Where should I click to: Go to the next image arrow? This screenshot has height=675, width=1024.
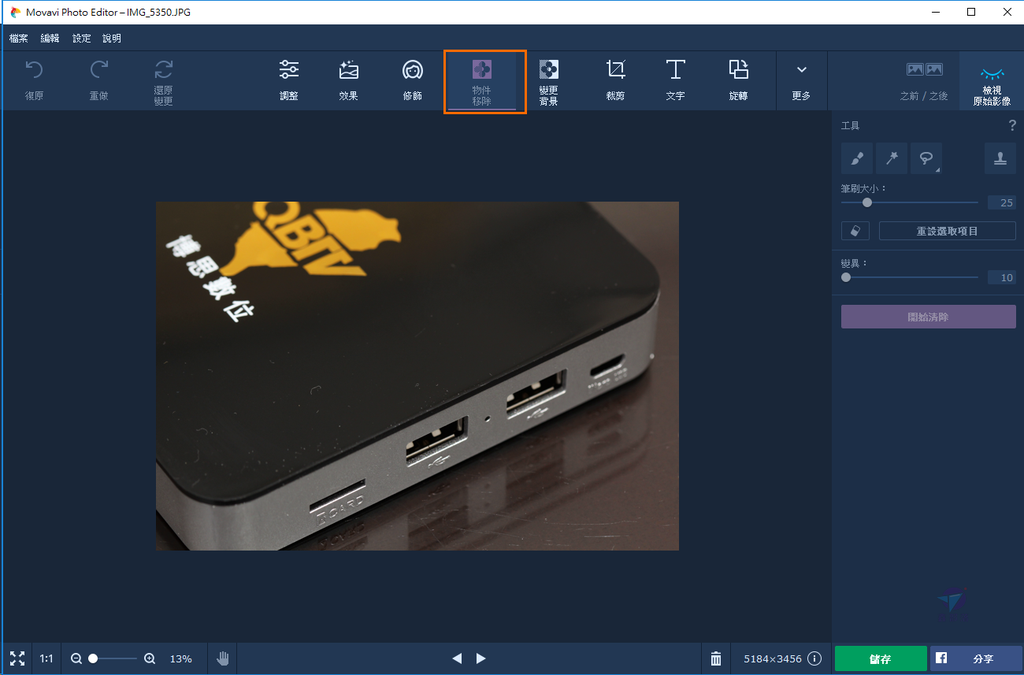click(x=481, y=658)
